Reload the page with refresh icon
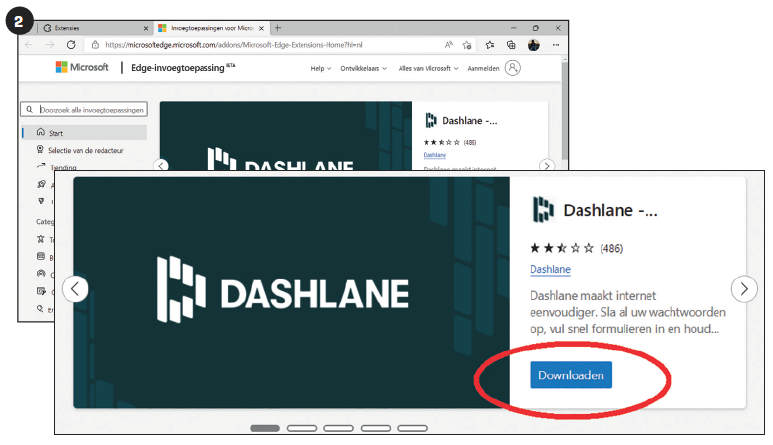This screenshot has height=445, width=773. 71,45
